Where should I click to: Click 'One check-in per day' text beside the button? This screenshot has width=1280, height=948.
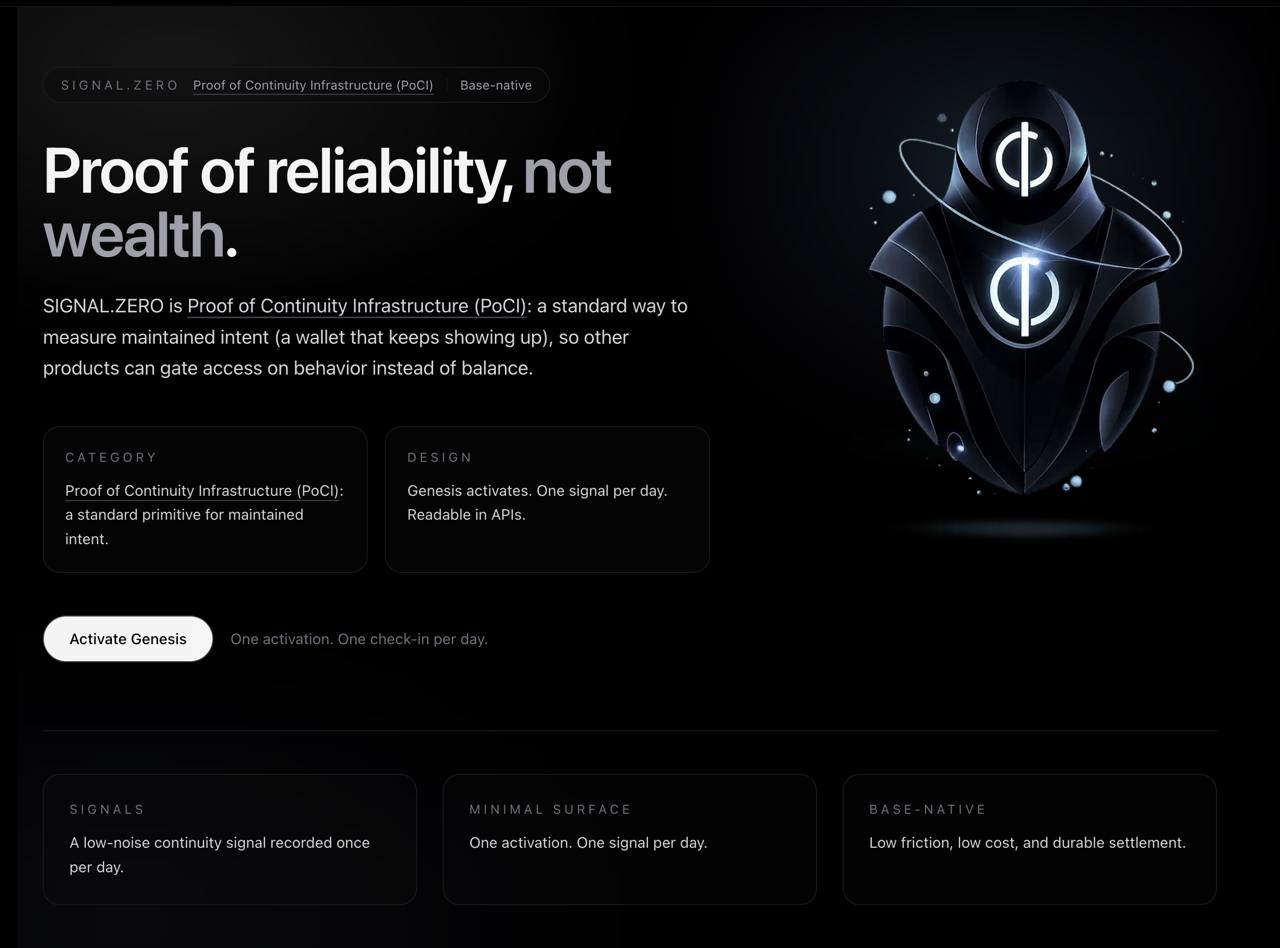(x=359, y=639)
